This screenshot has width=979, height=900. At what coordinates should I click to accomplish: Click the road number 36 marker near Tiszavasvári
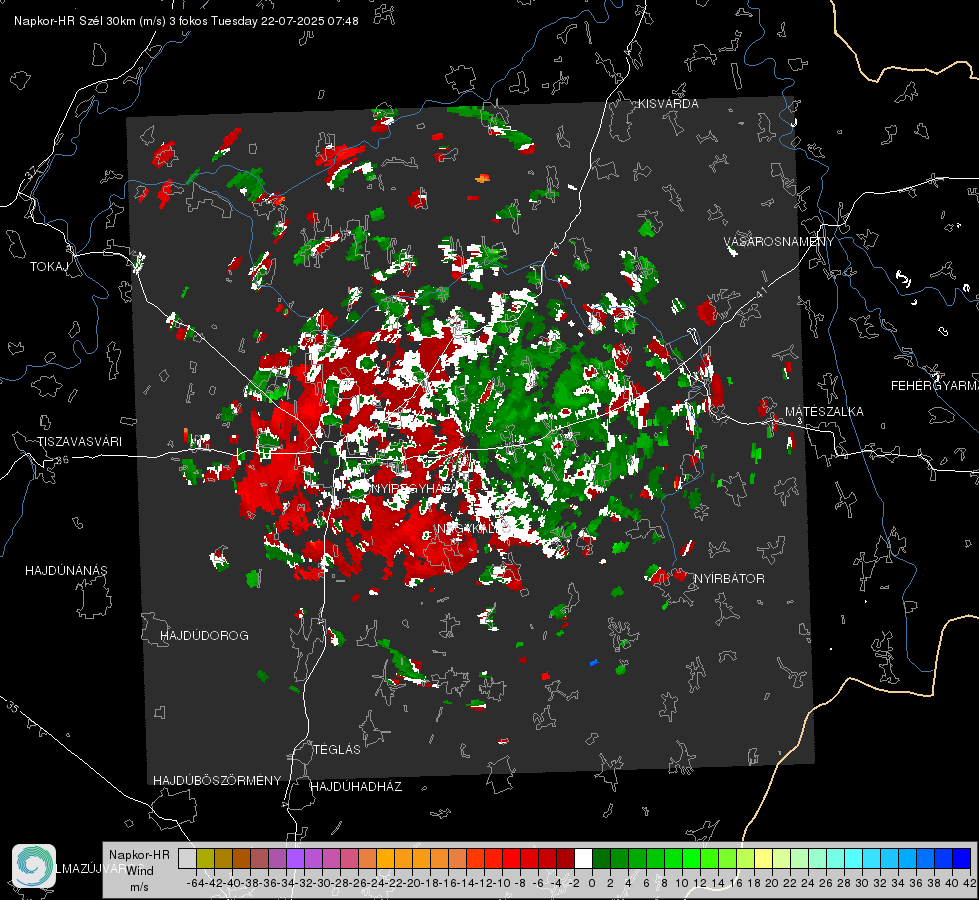point(62,460)
